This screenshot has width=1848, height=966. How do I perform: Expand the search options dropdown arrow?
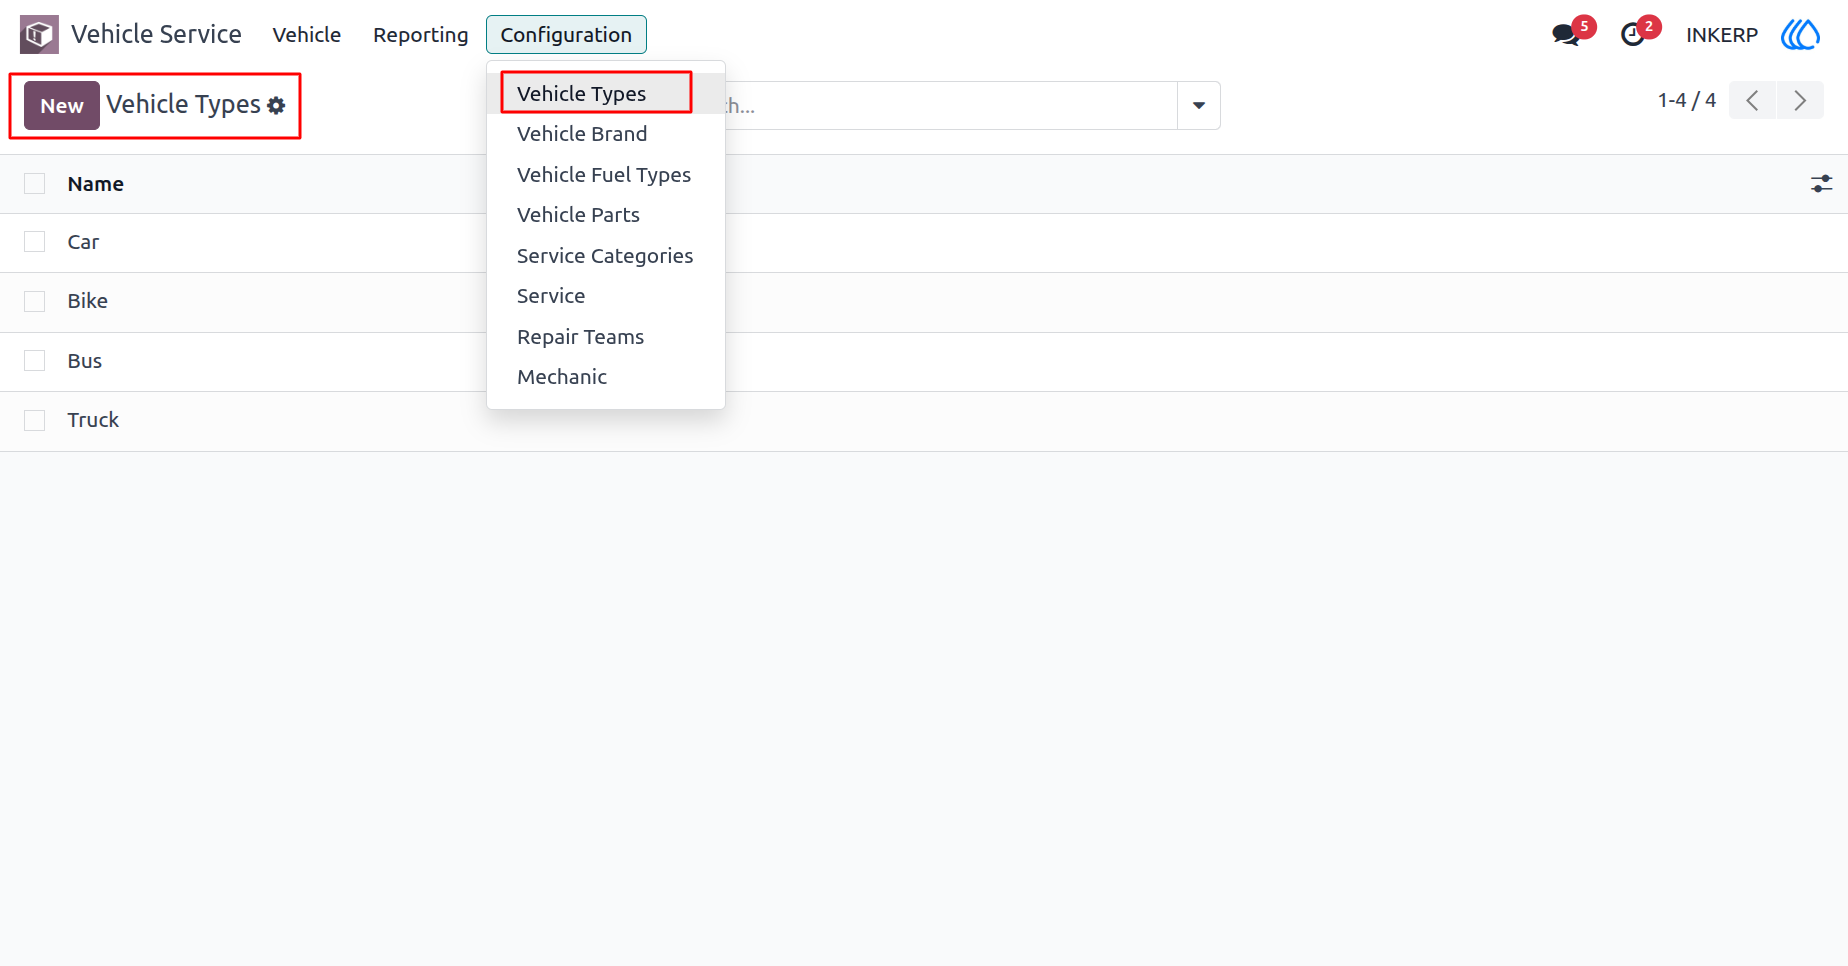(x=1199, y=106)
